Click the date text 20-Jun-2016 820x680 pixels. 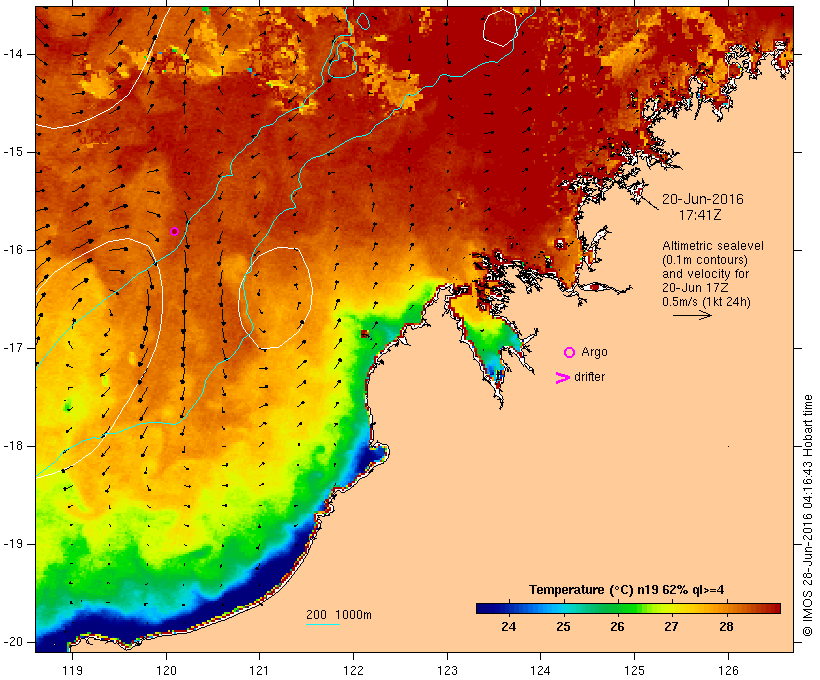(x=702, y=199)
